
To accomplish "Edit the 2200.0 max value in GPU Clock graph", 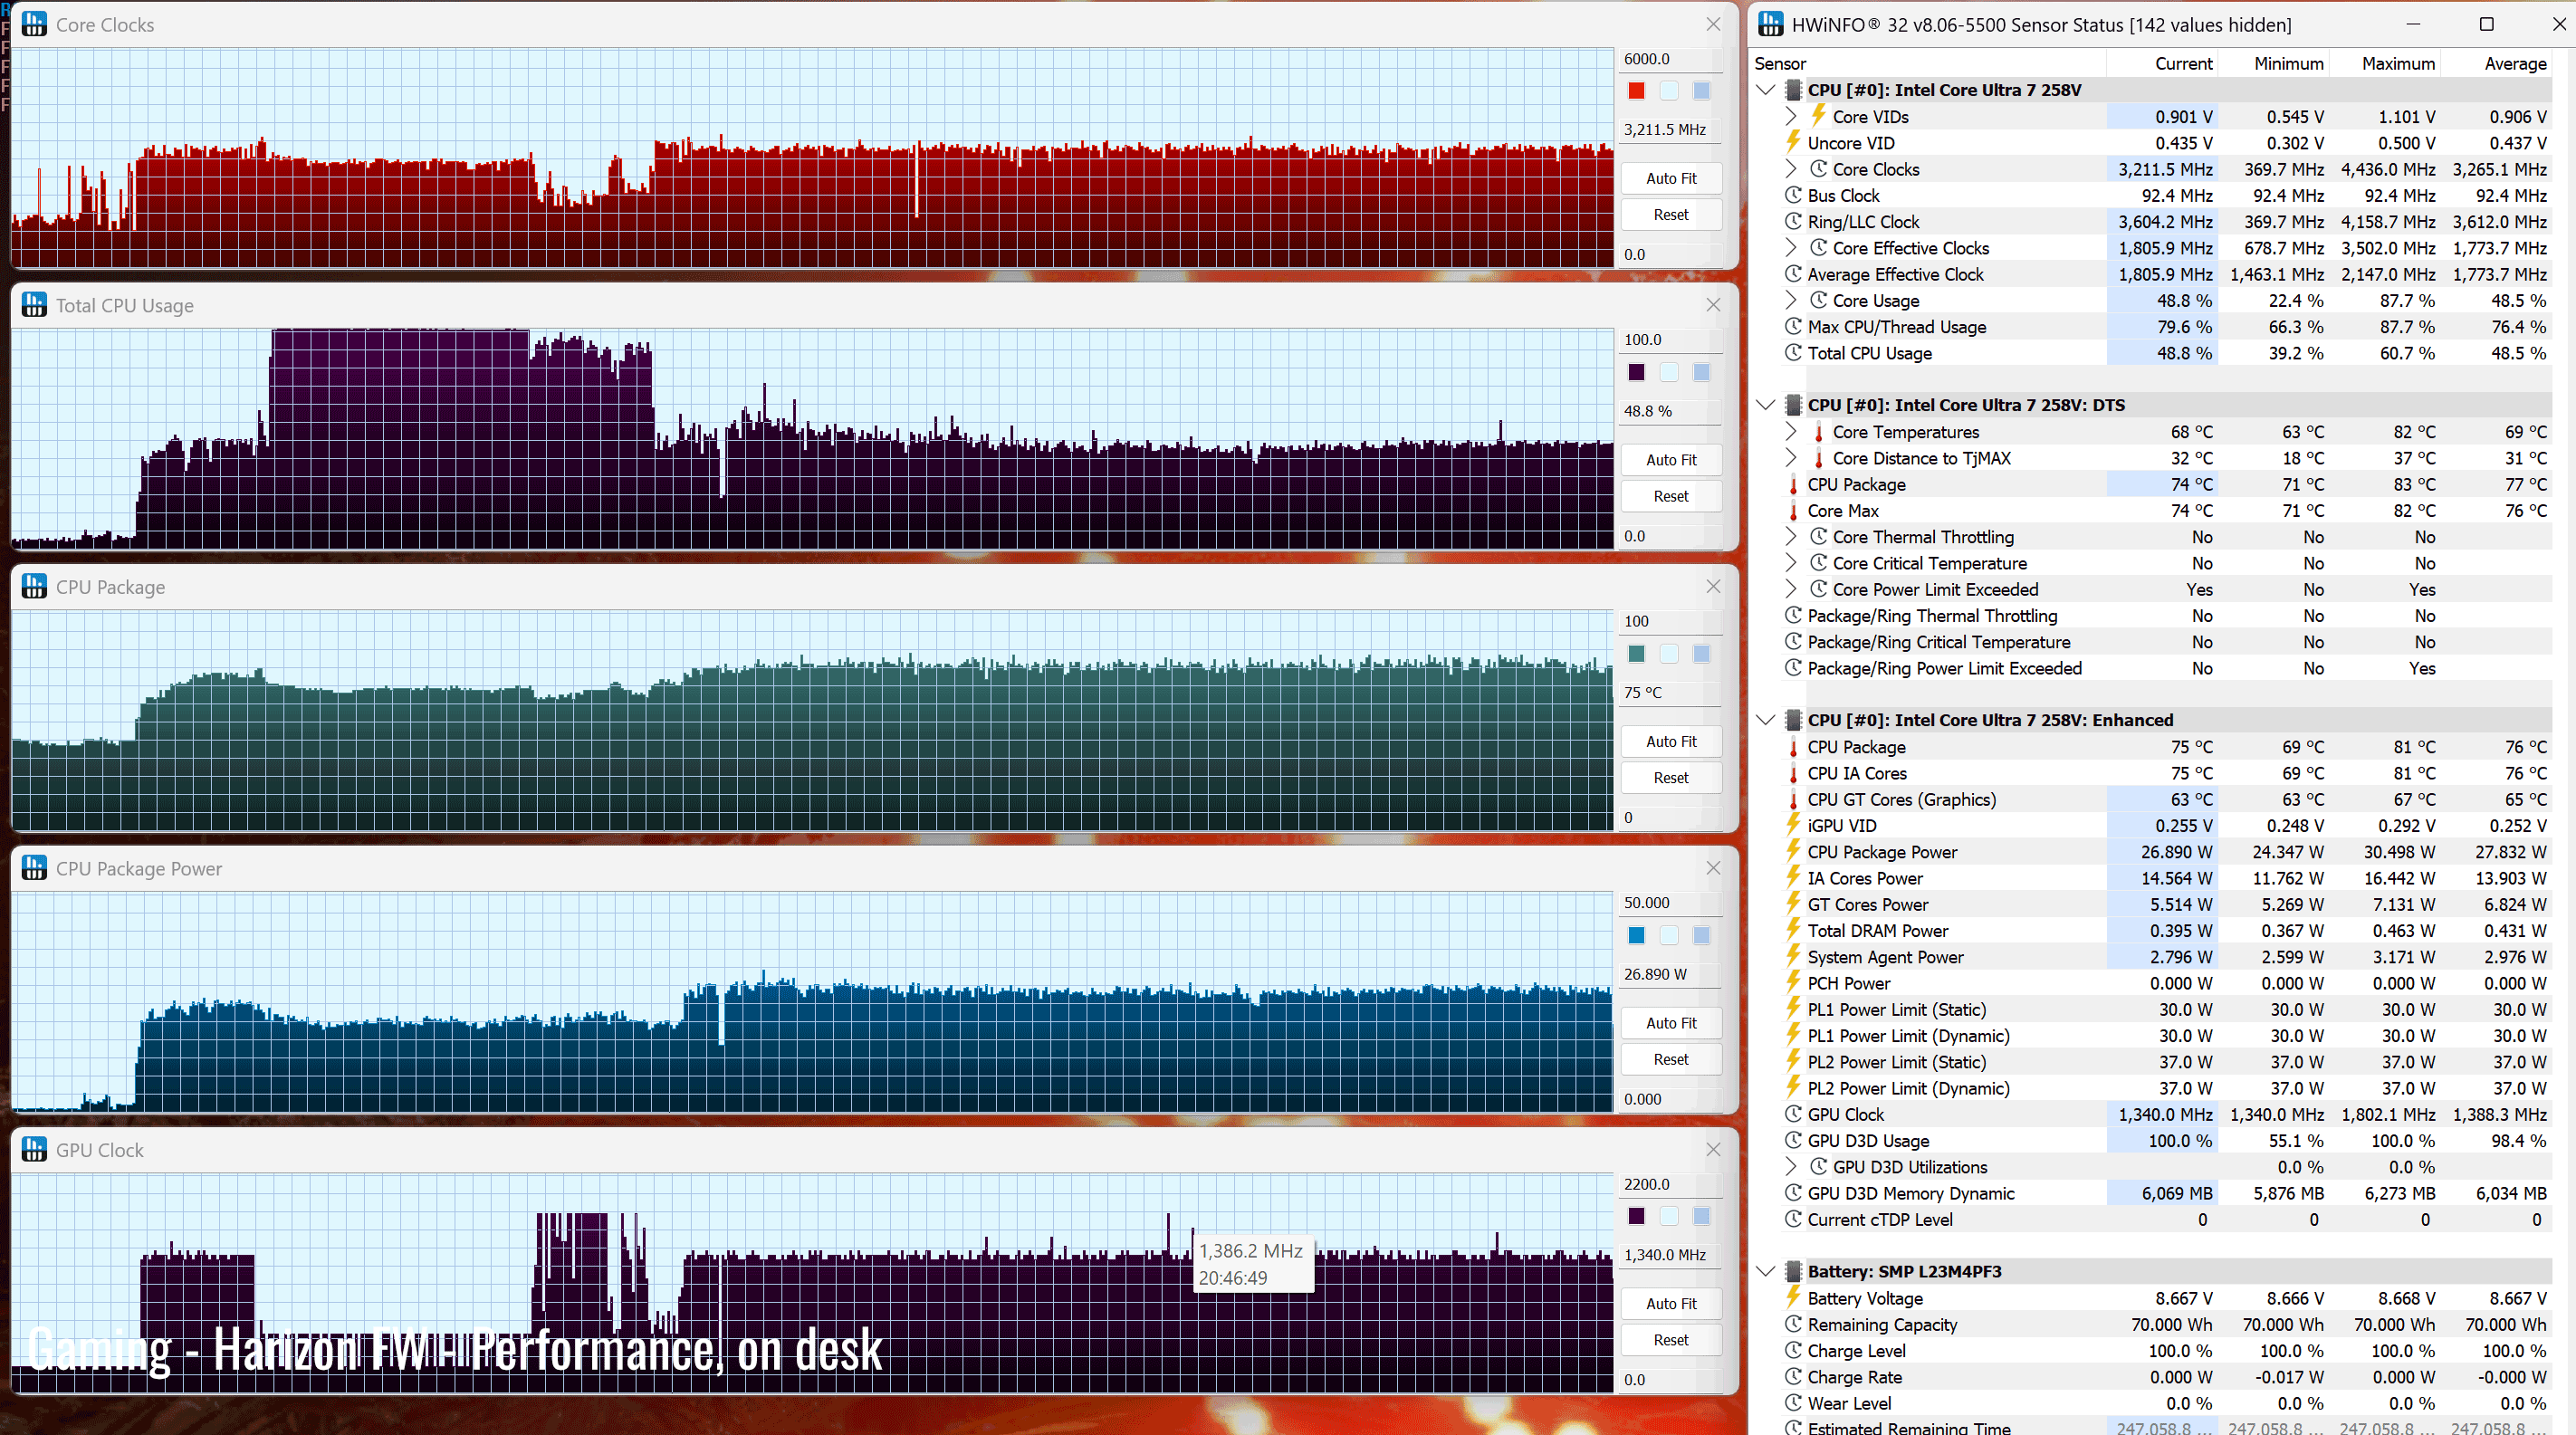I will pos(1669,1184).
